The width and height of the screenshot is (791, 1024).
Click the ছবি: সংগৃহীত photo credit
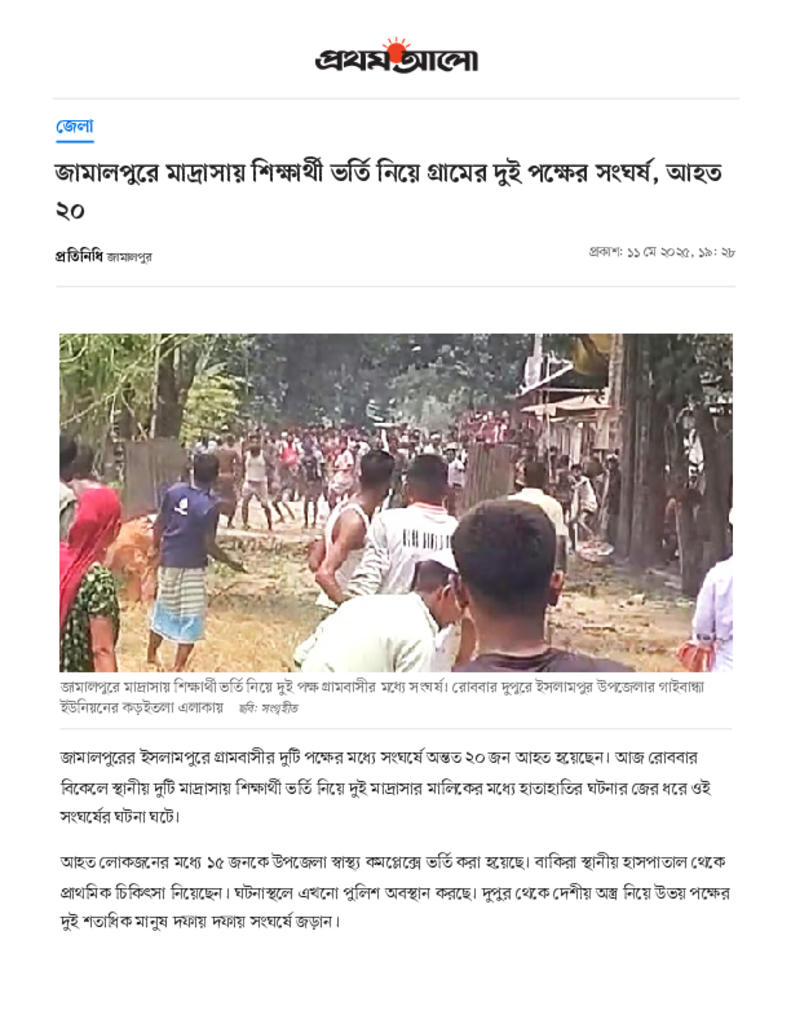point(269,708)
